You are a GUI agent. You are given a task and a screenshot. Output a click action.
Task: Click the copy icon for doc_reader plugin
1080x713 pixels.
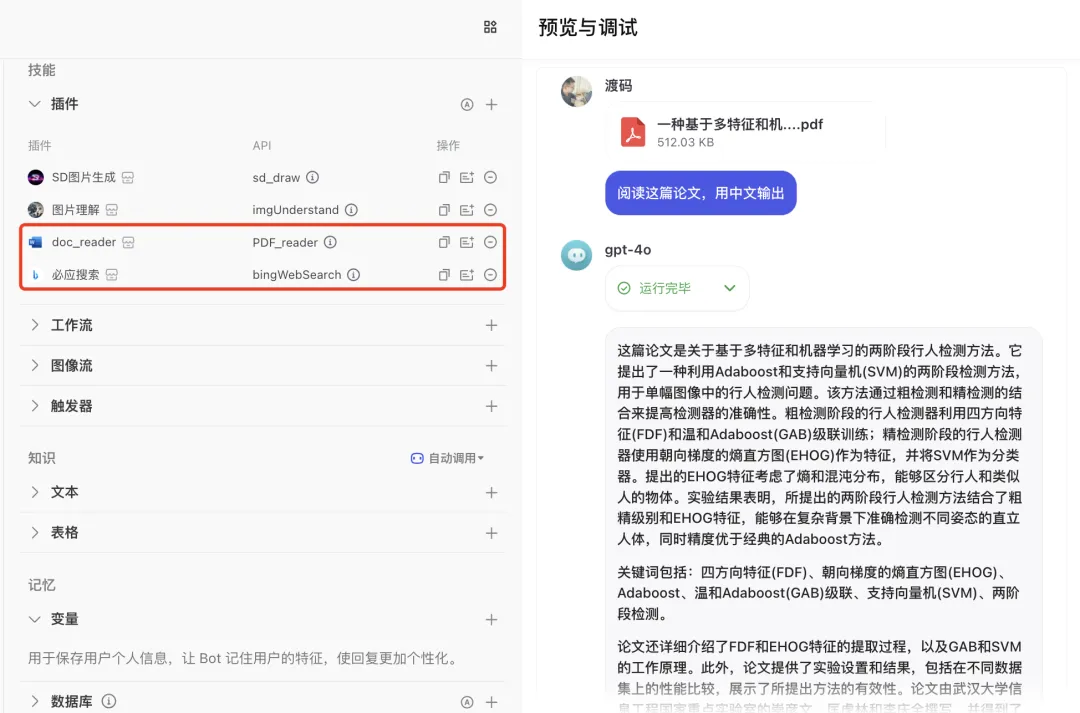[x=443, y=242]
